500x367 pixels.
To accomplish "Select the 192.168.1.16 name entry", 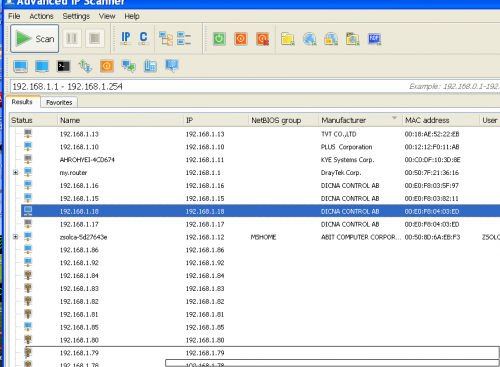I will click(79, 186).
